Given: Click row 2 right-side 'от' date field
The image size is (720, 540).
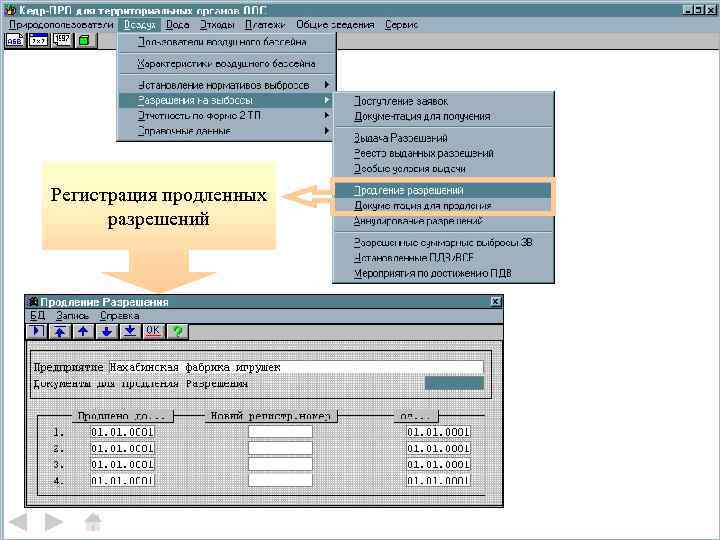Looking at the screenshot, I should (x=439, y=448).
